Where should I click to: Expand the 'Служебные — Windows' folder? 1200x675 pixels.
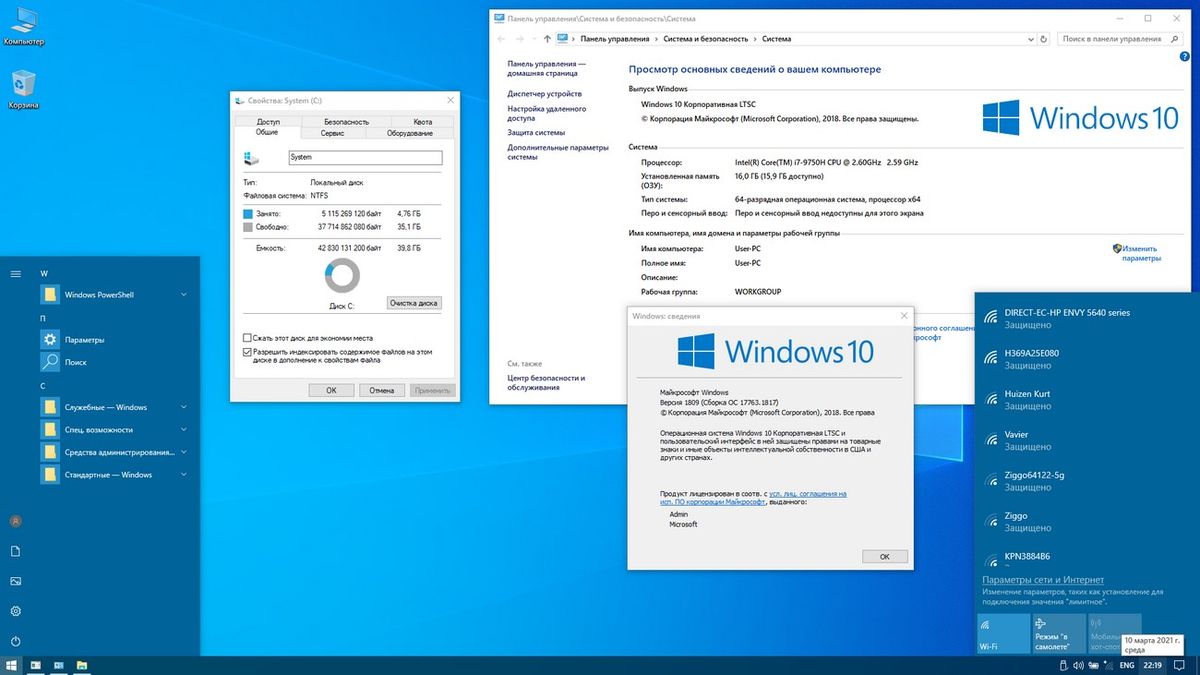click(x=184, y=407)
